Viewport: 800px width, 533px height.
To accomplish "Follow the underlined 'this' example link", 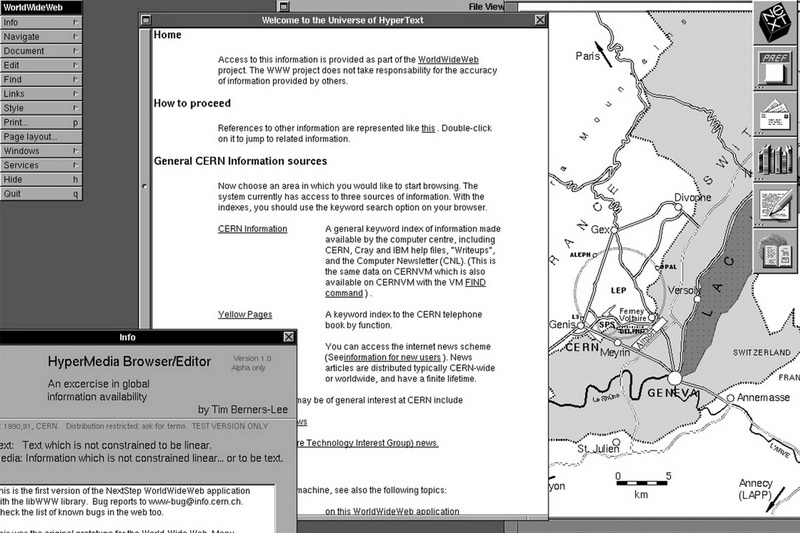I will pos(428,128).
